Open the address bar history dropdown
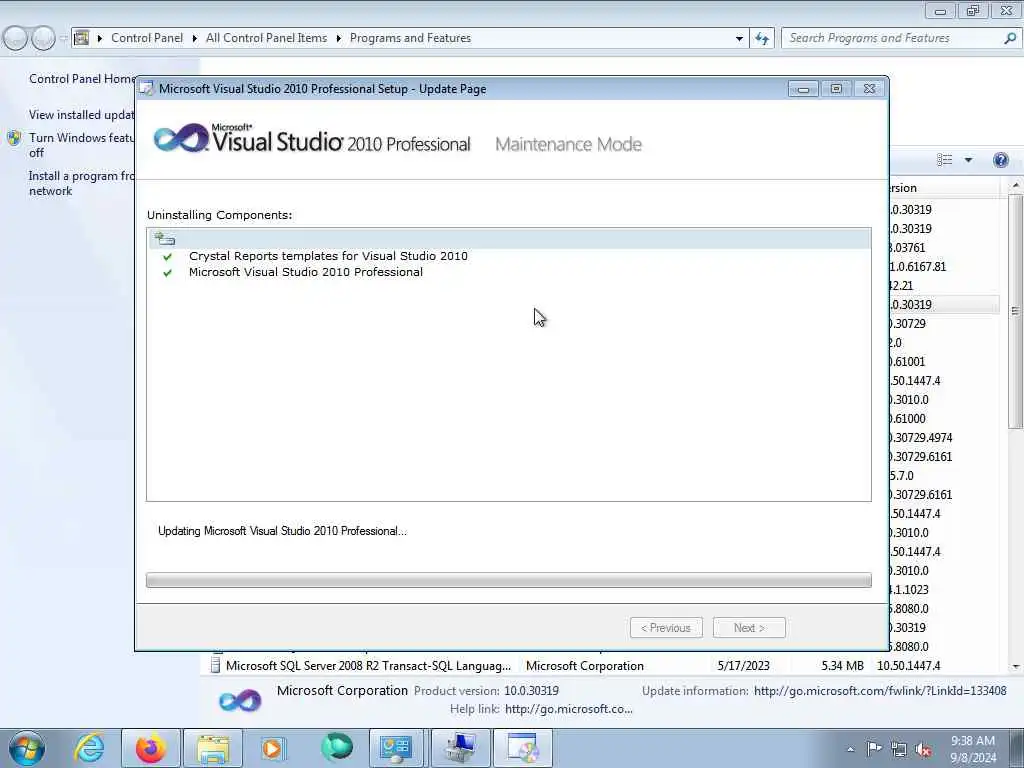This screenshot has height=768, width=1024. (x=739, y=39)
